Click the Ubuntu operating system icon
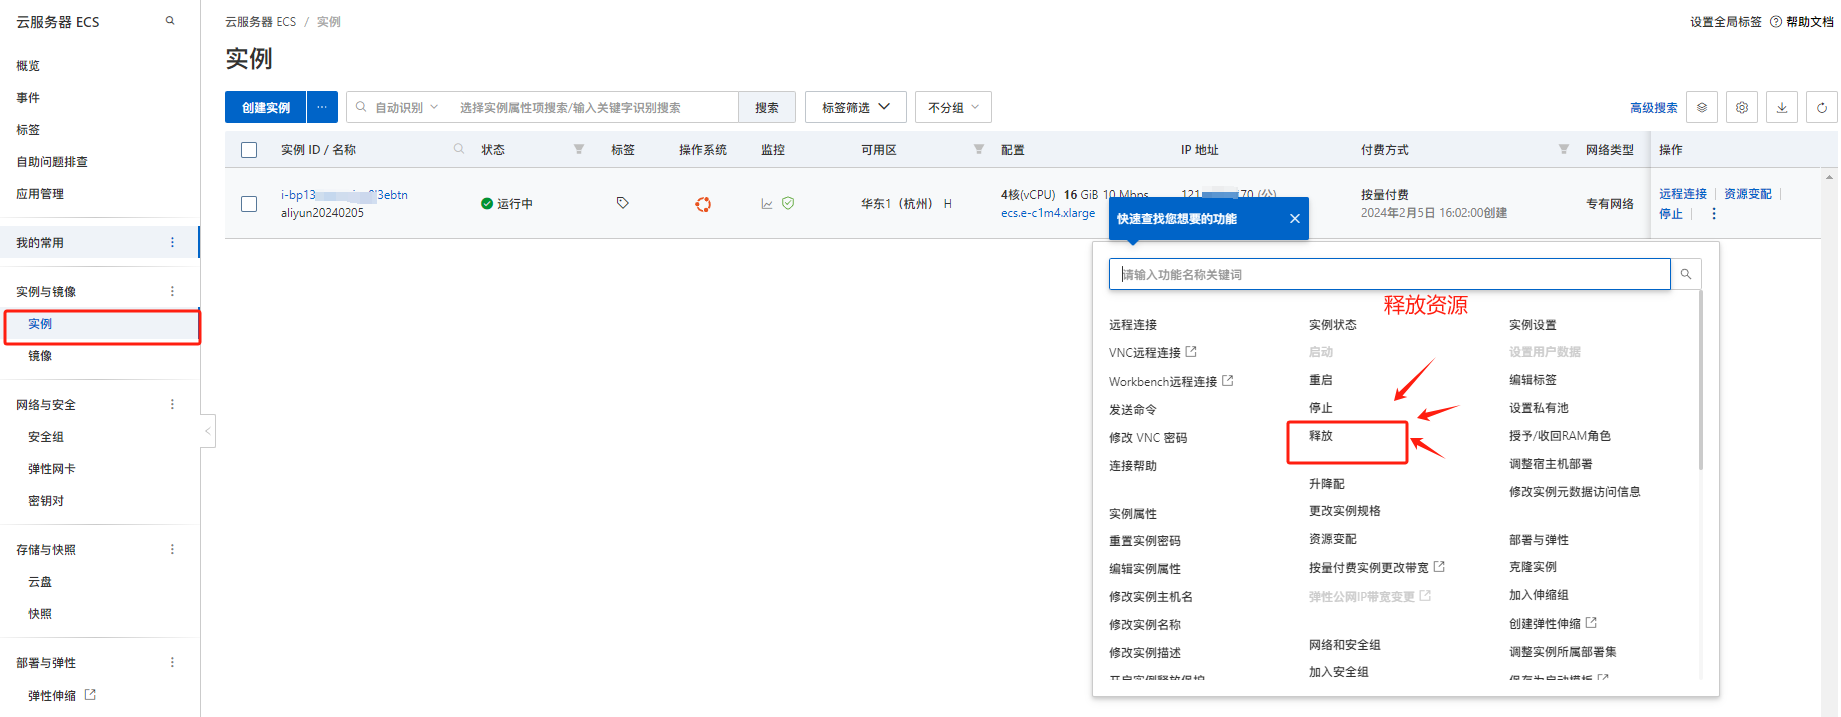This screenshot has width=1841, height=717. (x=703, y=204)
